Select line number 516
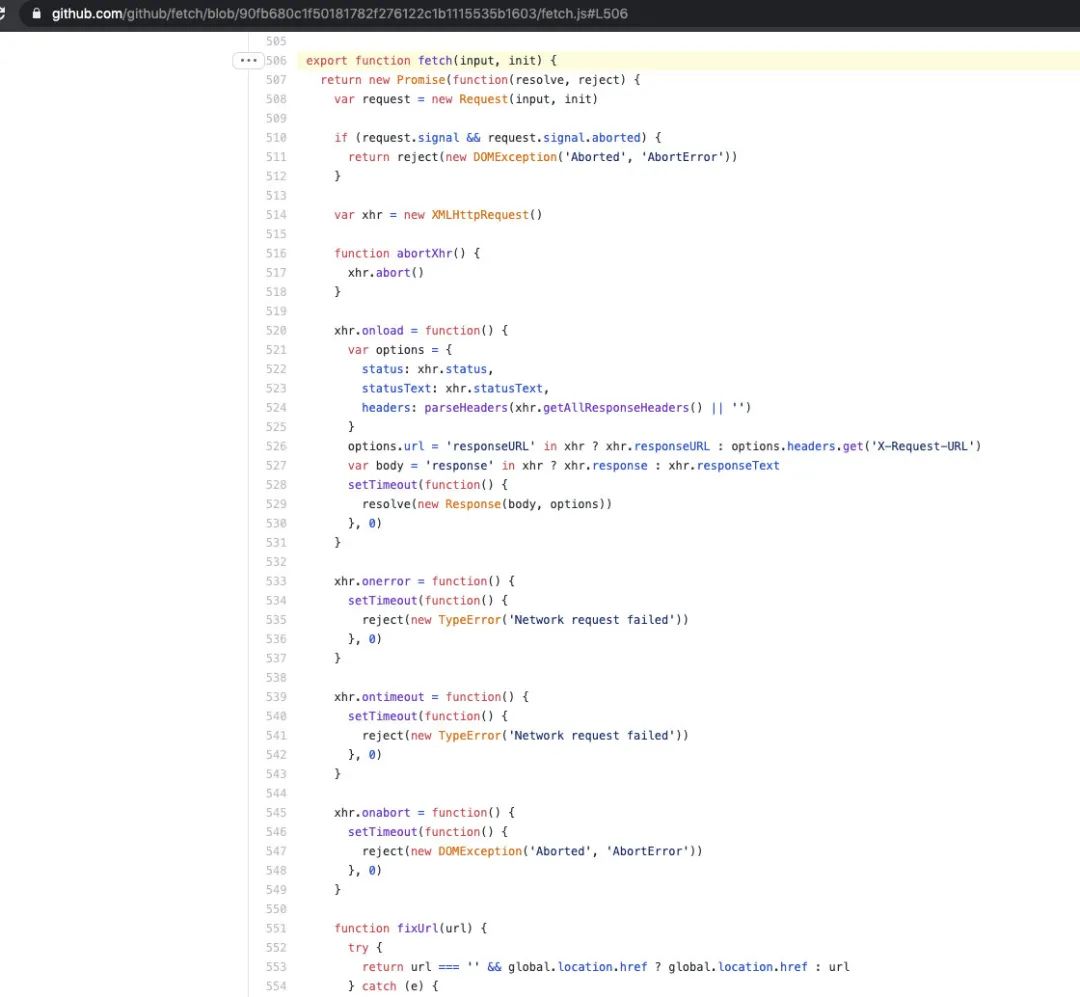 click(276, 254)
